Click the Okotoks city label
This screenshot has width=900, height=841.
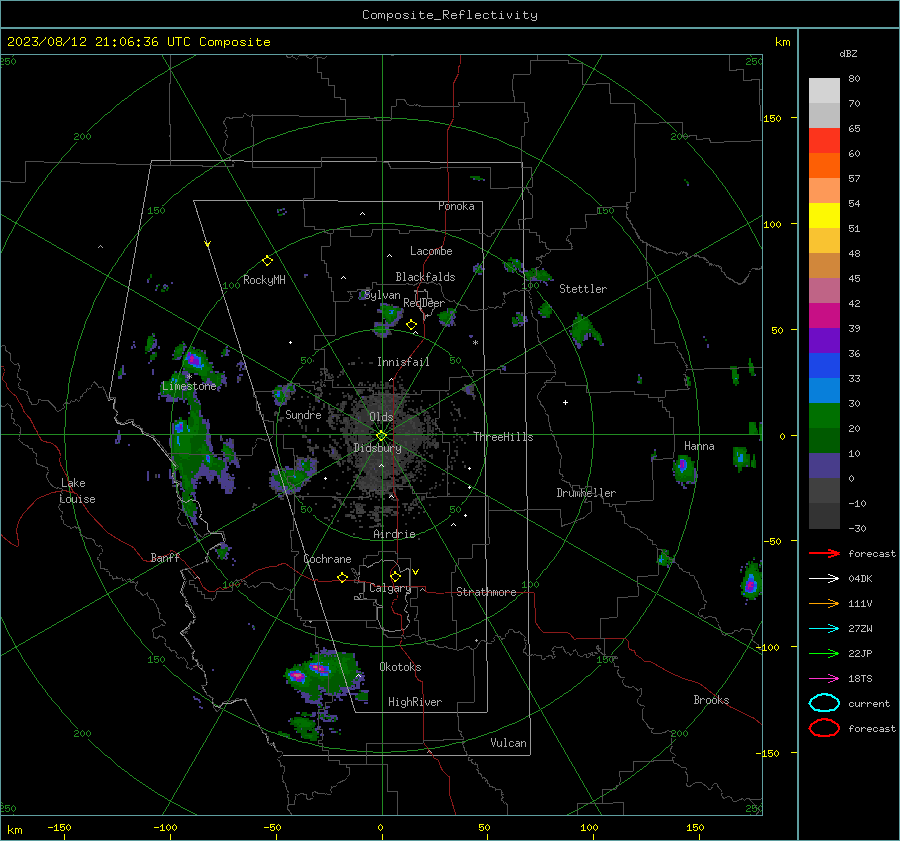tap(400, 667)
